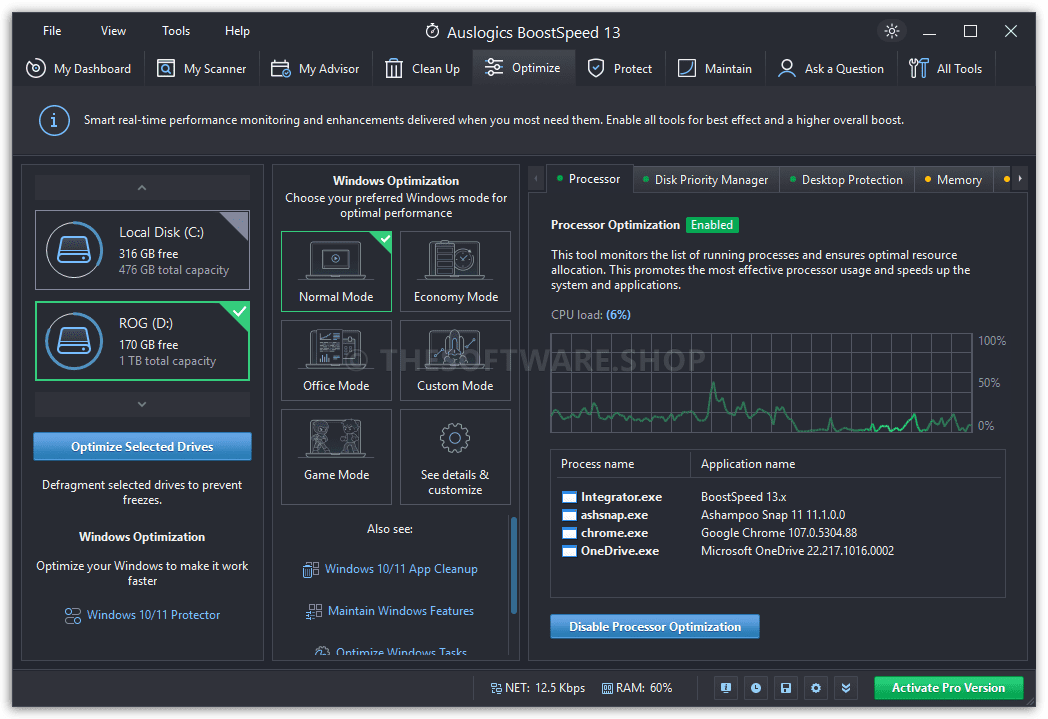This screenshot has width=1048, height=719.
Task: Select the Local Disk (C:) drive
Action: 142,250
